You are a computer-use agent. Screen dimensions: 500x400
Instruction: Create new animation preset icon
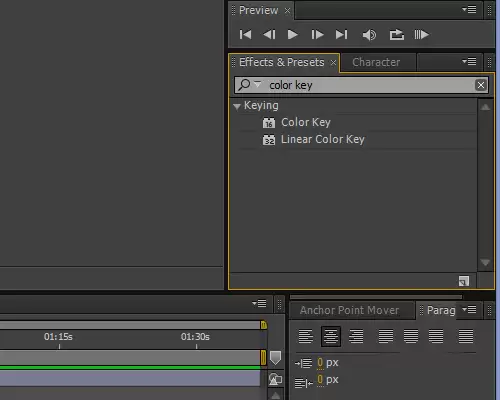pos(464,281)
